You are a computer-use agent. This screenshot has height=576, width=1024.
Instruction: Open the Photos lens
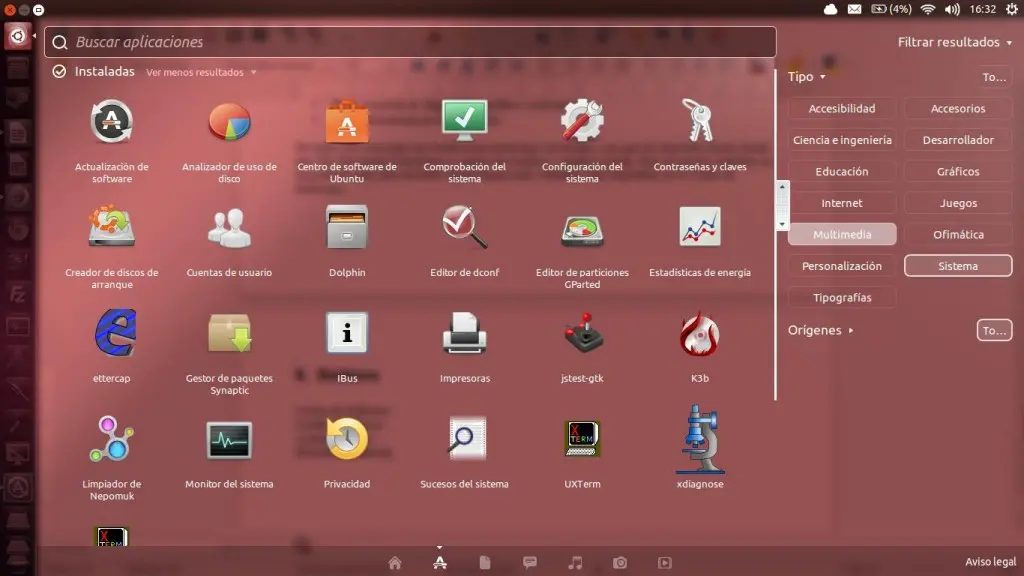pyautogui.click(x=620, y=562)
